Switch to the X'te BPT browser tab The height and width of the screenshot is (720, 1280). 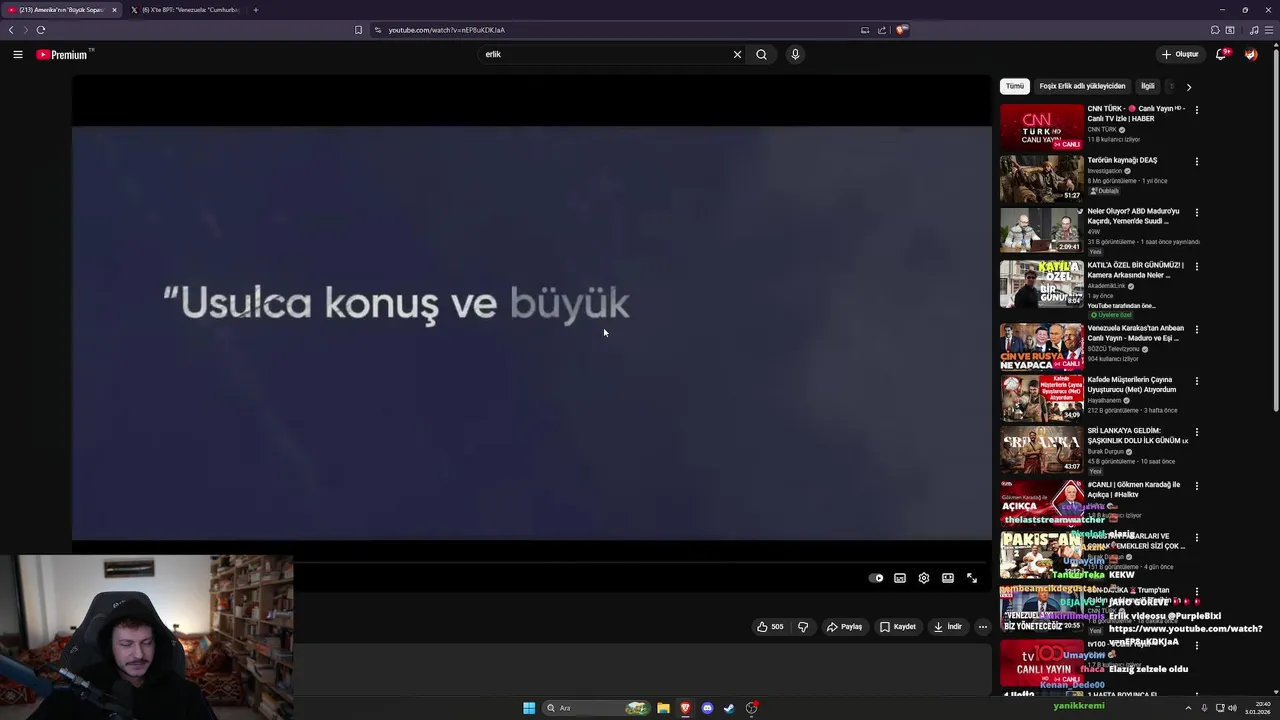click(187, 10)
